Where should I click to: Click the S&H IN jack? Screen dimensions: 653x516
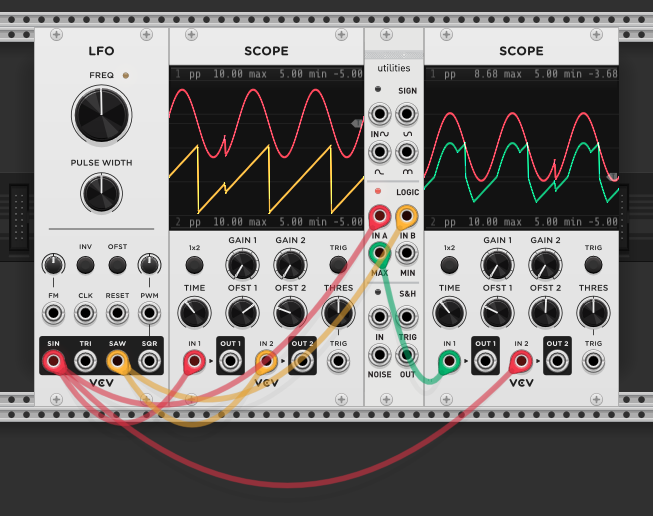tap(379, 317)
